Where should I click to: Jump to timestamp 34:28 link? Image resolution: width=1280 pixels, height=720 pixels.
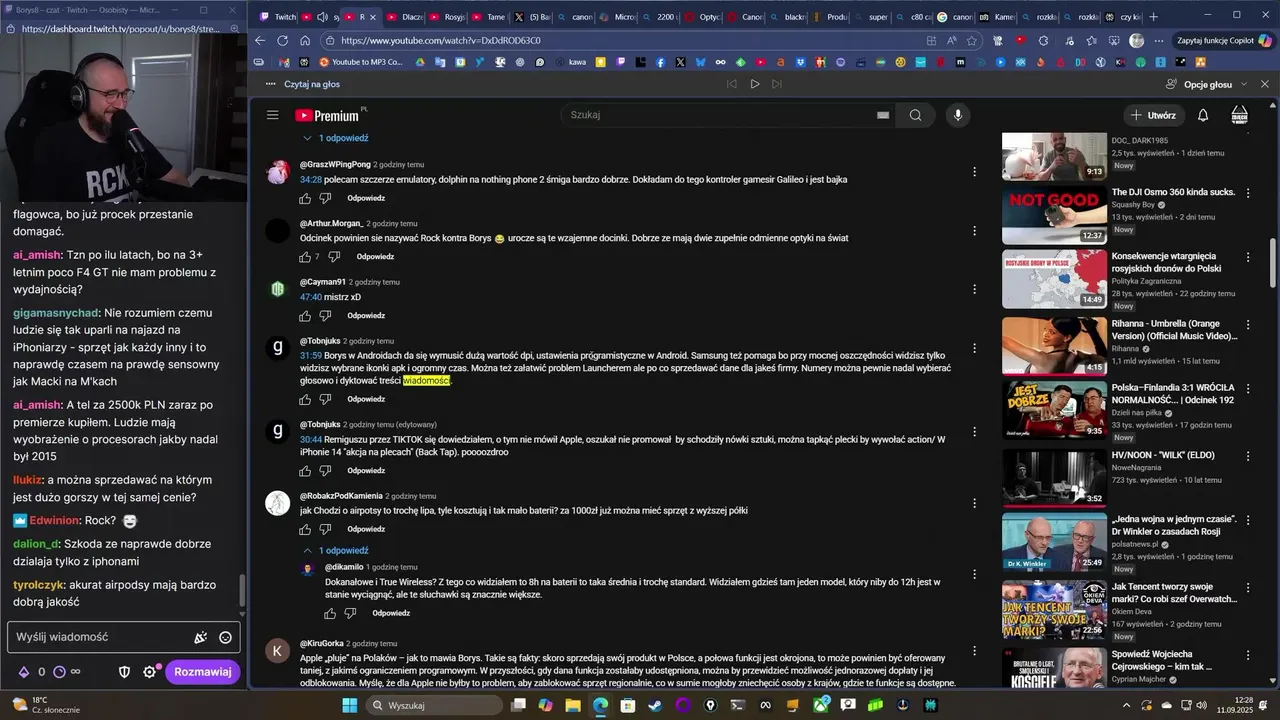[311, 180]
